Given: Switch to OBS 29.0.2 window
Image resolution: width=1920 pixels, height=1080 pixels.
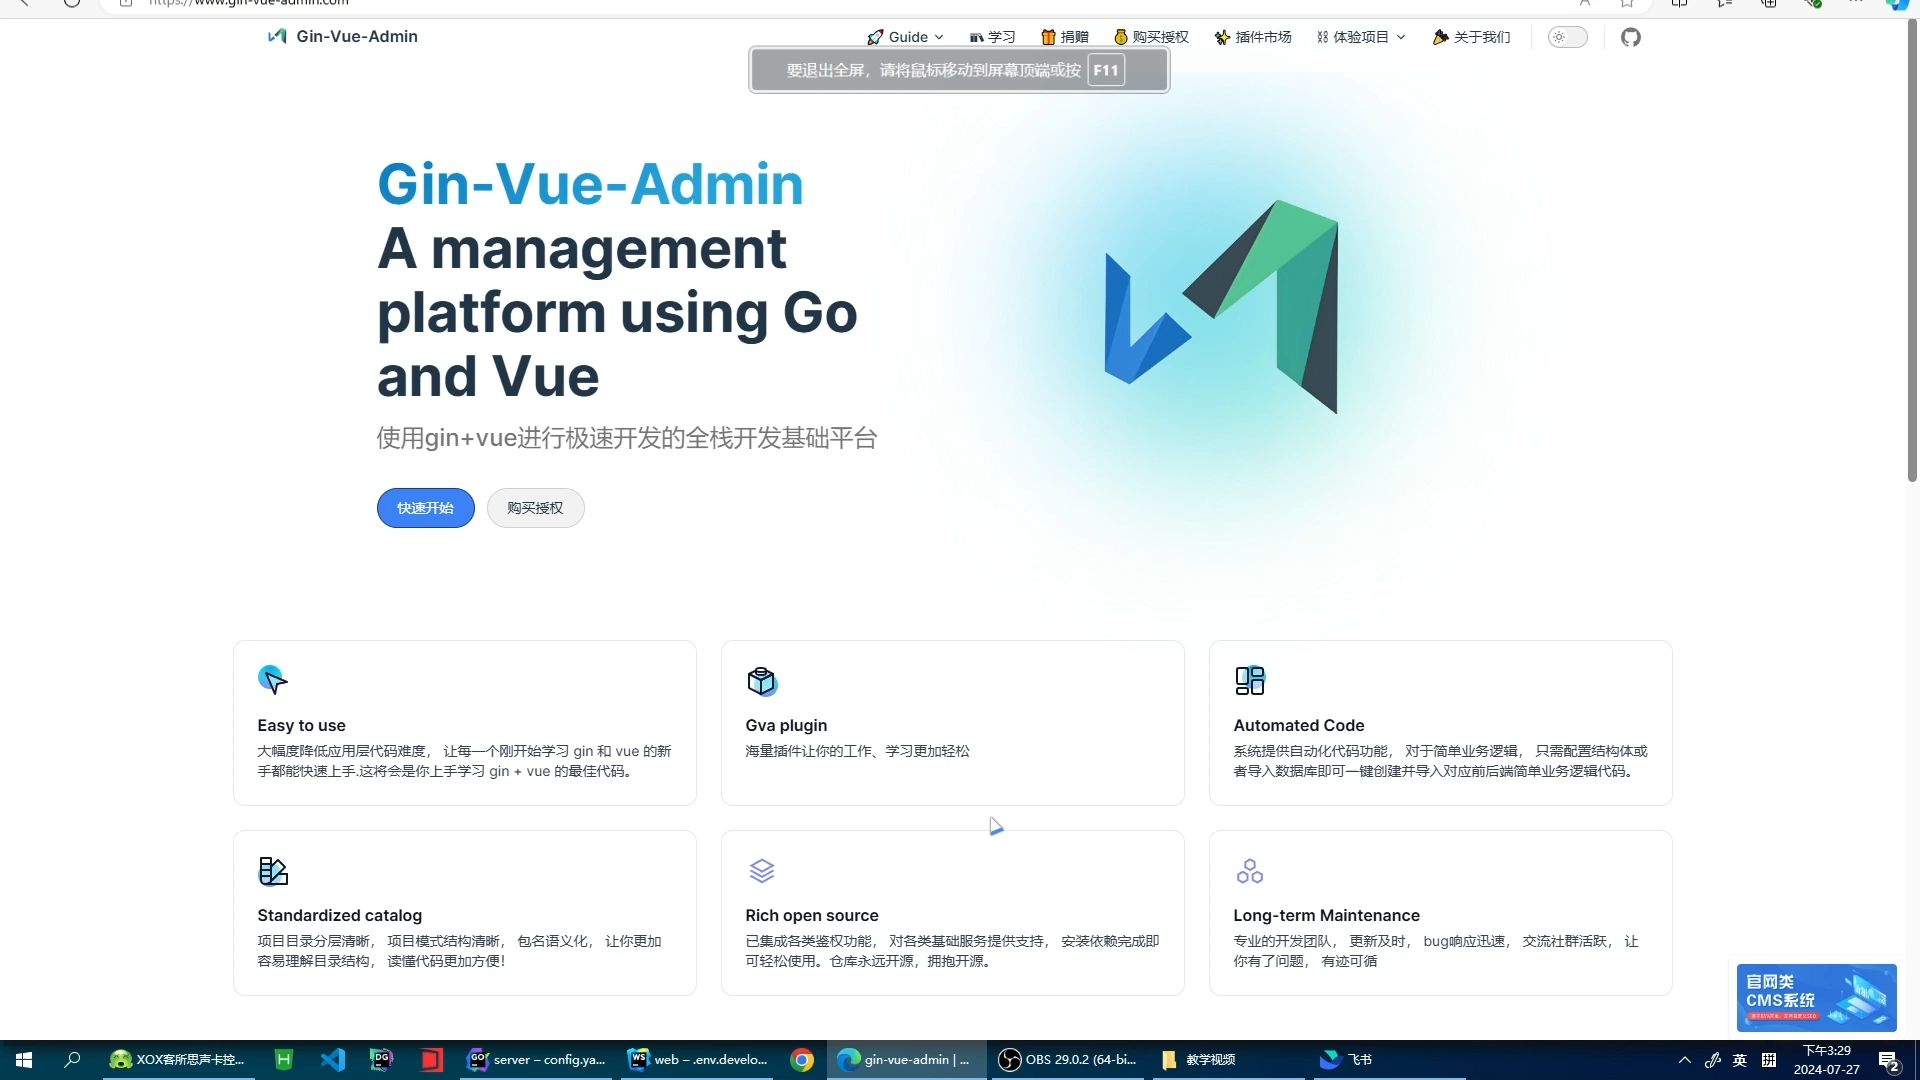Looking at the screenshot, I should 1068,1060.
